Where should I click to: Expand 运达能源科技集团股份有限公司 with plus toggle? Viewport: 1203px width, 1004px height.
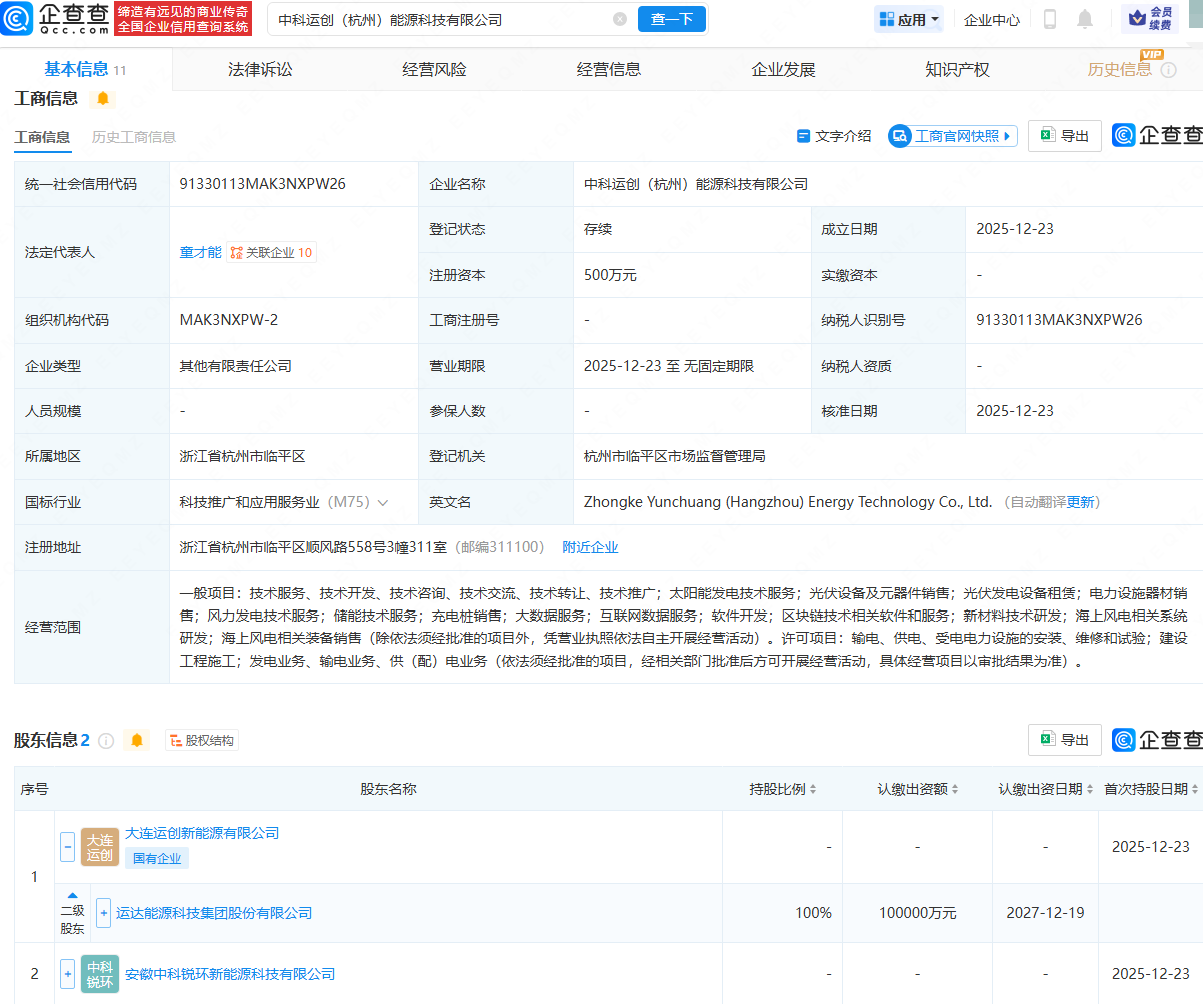click(x=103, y=912)
